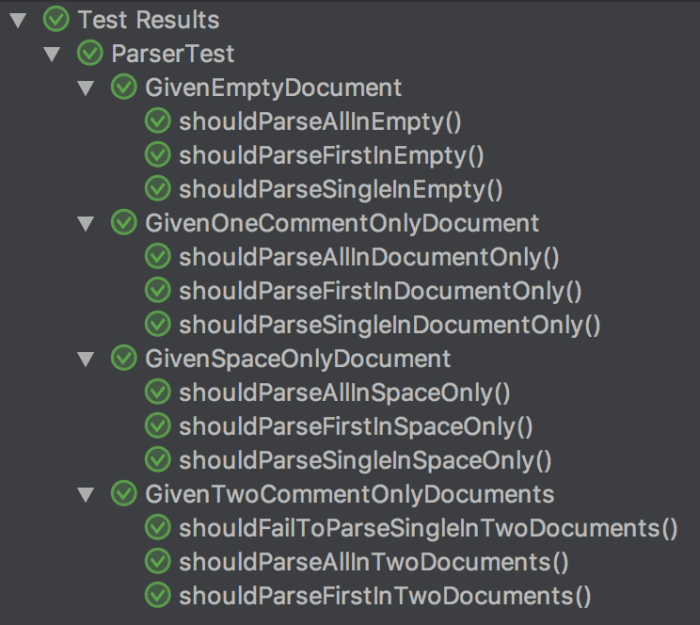Click the green check icon of shouldParseAllInEmpty()
Screen dimensions: 700x625
pyautogui.click(x=158, y=121)
